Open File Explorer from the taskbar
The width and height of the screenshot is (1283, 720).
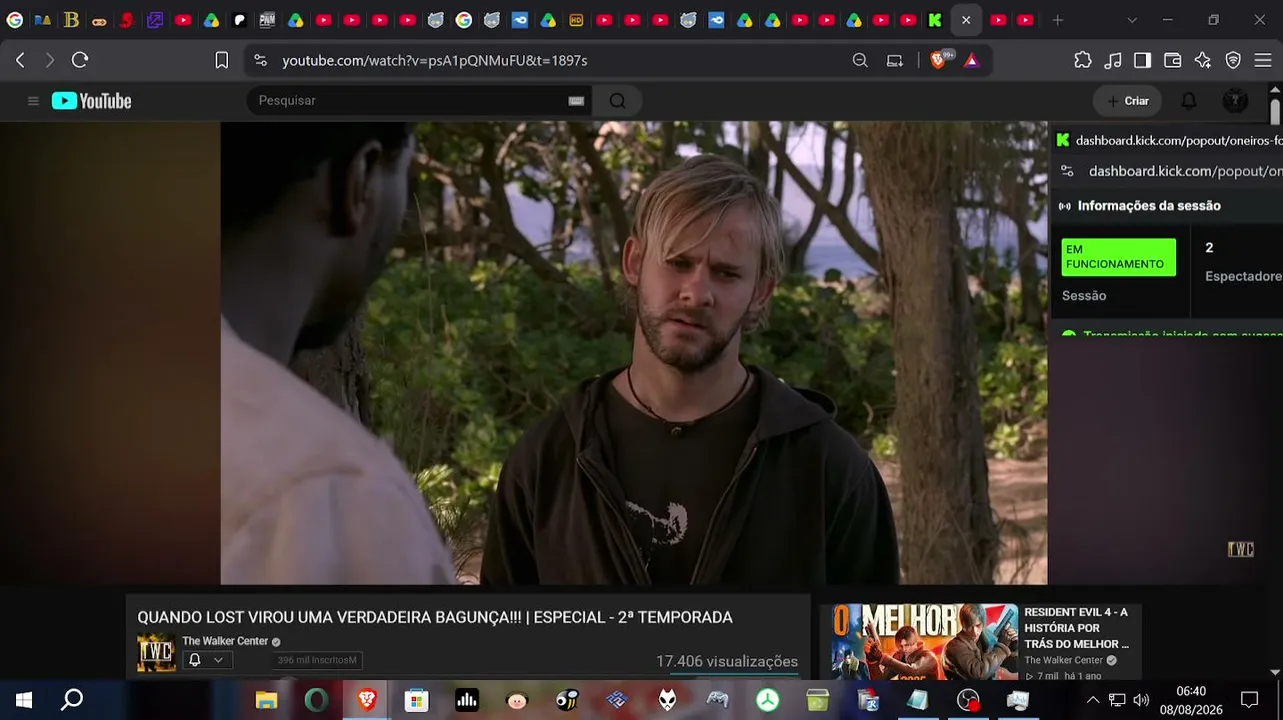coord(266,700)
